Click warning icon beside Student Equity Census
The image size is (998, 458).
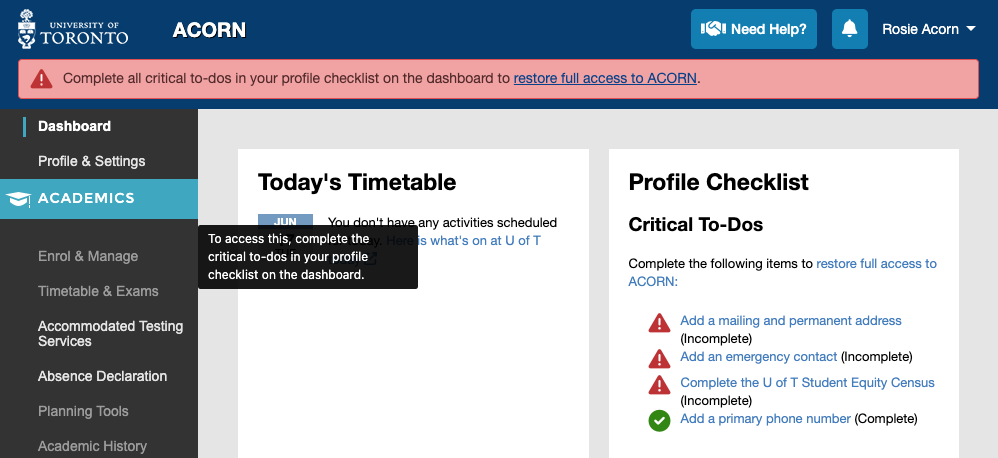click(659, 385)
